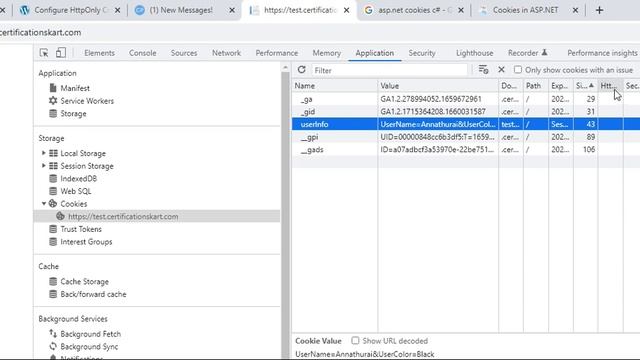Switch to the Elements panel tab
Image resolution: width=640 pixels, height=360 pixels.
99,53
